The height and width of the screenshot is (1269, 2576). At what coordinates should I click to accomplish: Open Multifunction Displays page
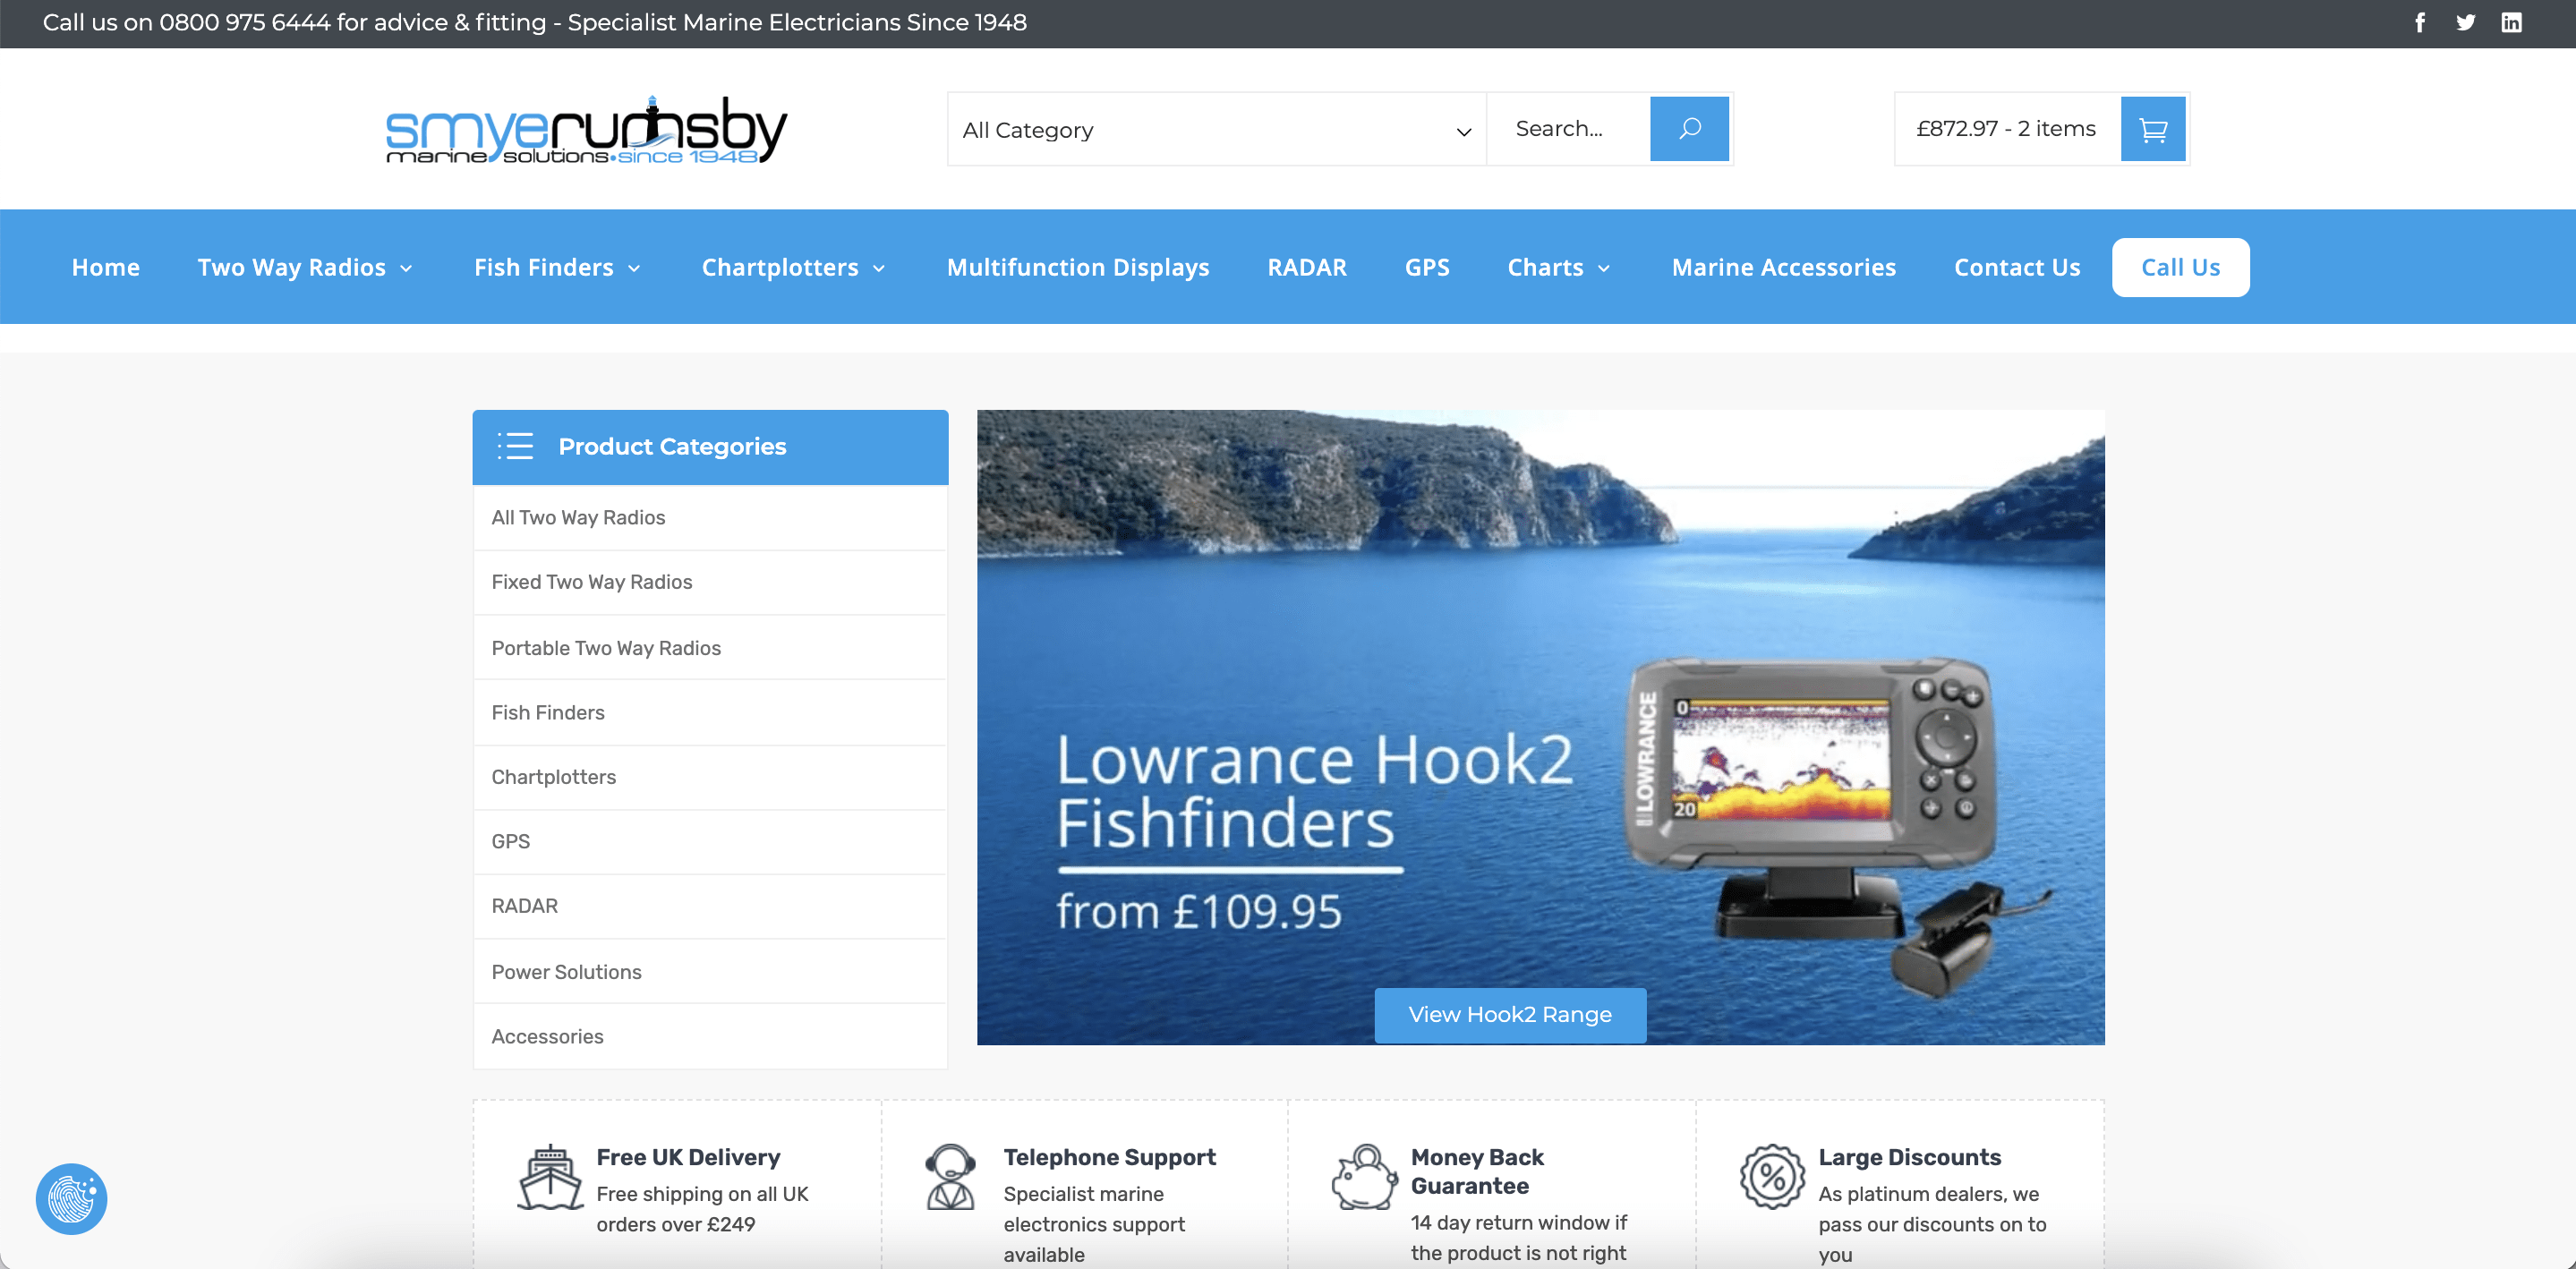click(x=1078, y=267)
